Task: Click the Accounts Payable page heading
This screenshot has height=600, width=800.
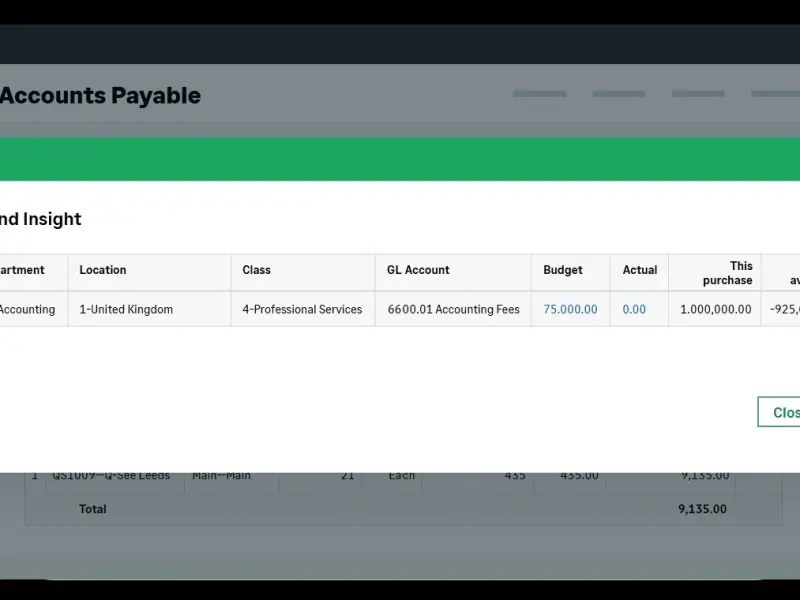Action: point(100,96)
